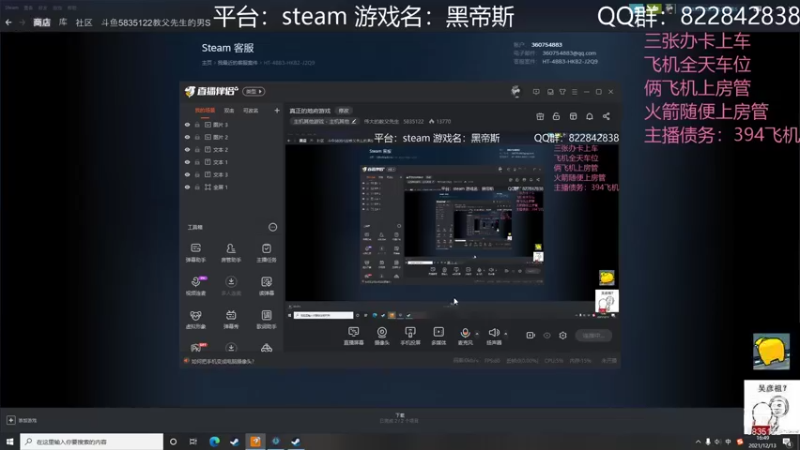Switch to the first scene tab
800x450 pixels.
205,110
